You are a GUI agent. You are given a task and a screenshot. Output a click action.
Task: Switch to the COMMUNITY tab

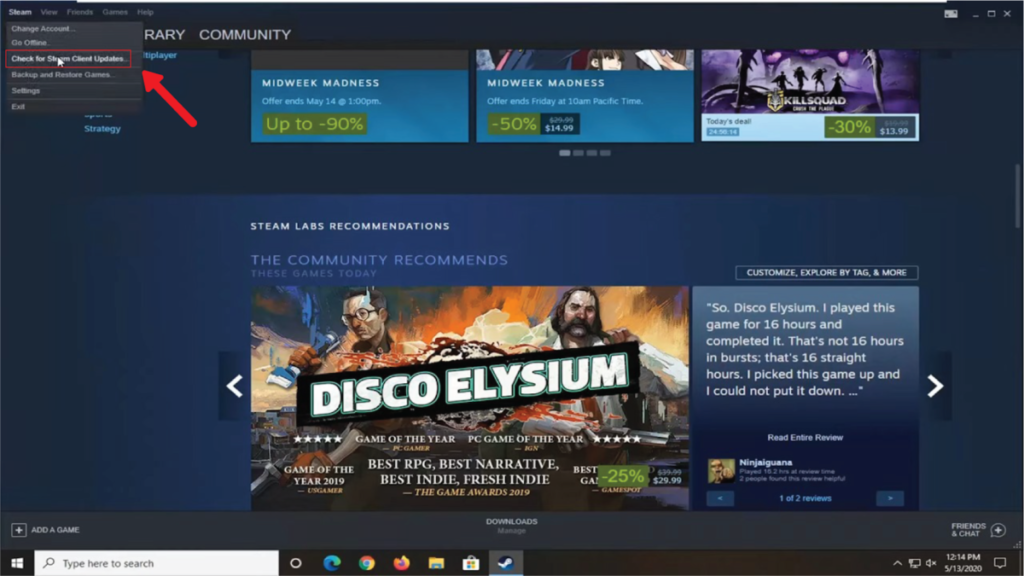click(245, 35)
